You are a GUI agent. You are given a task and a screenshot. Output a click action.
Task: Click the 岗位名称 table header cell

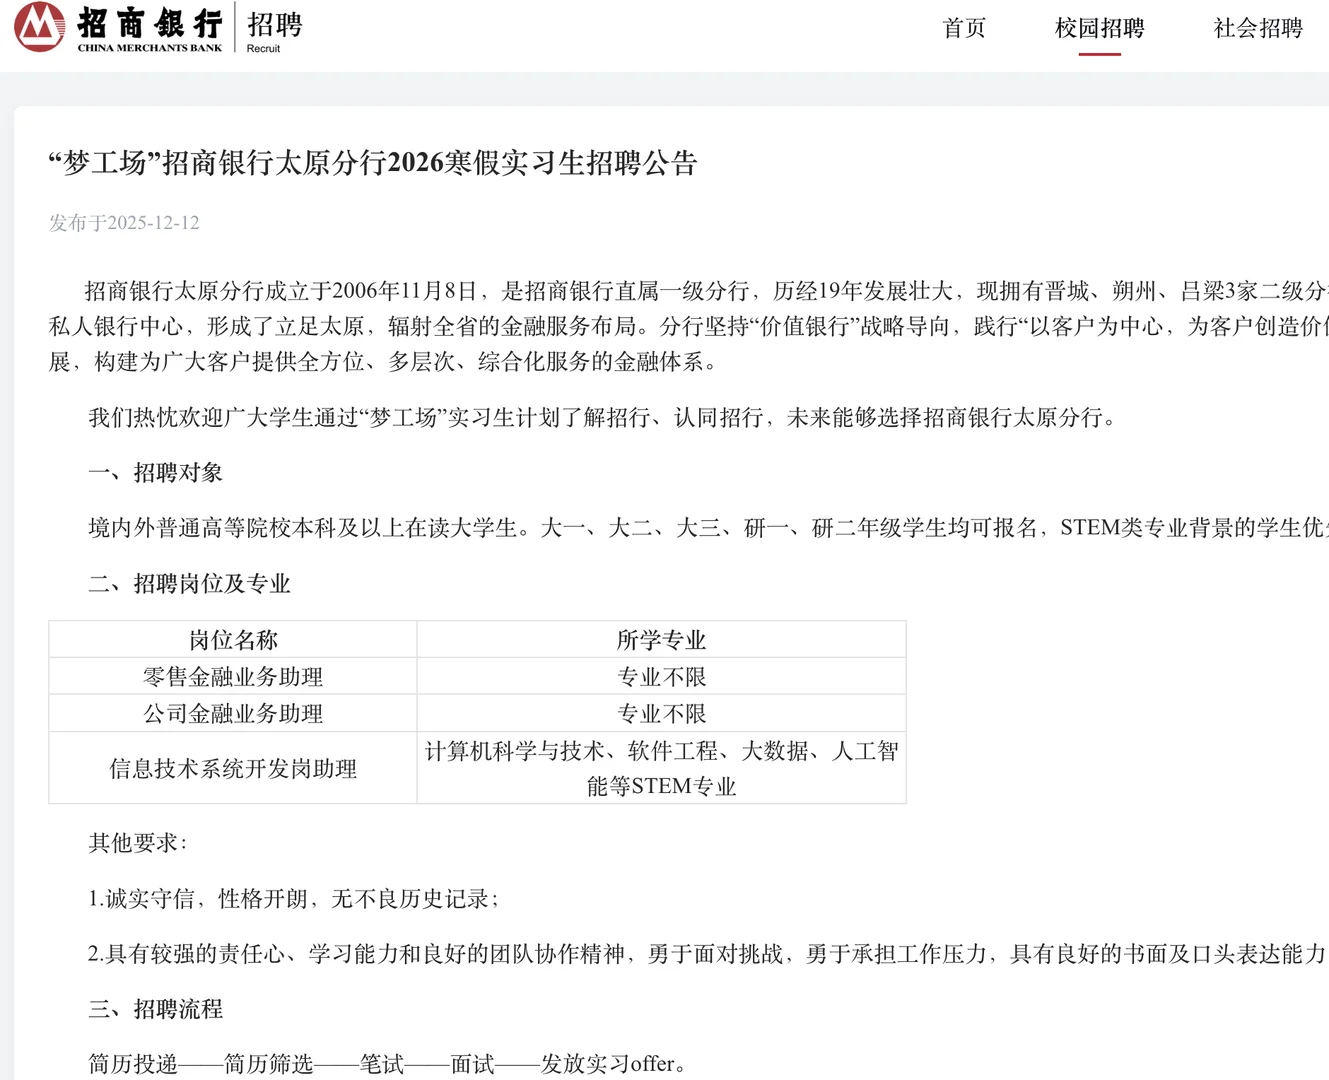233,639
